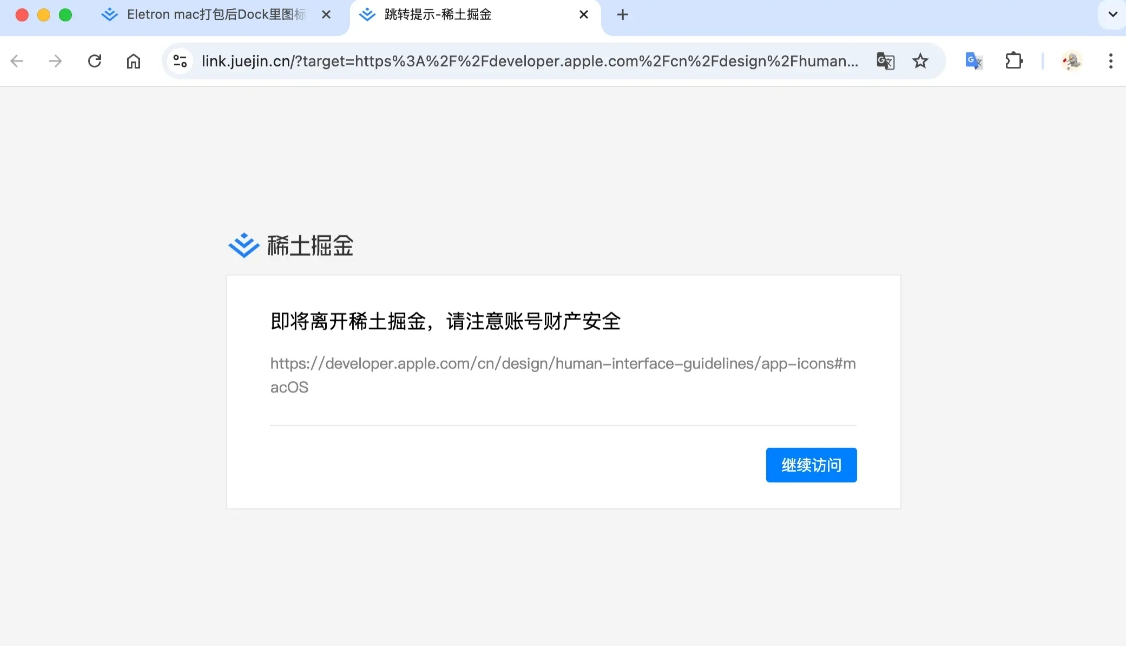This screenshot has width=1126, height=646.
Task: Go back to the previous page
Action: [x=17, y=61]
